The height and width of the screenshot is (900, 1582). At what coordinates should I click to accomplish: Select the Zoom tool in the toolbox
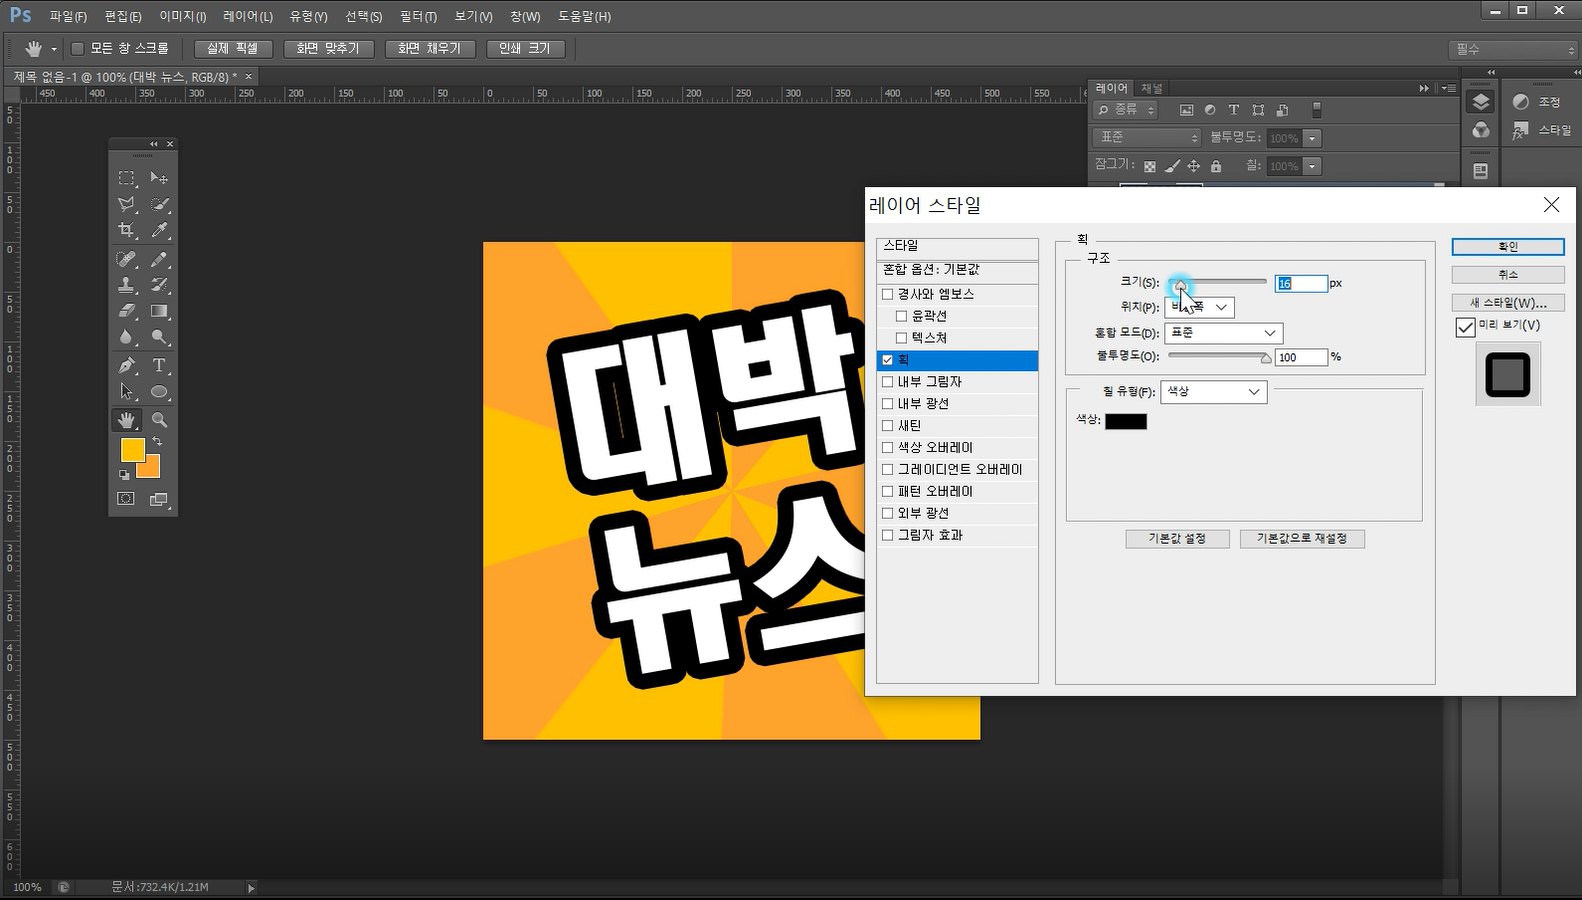tap(159, 420)
